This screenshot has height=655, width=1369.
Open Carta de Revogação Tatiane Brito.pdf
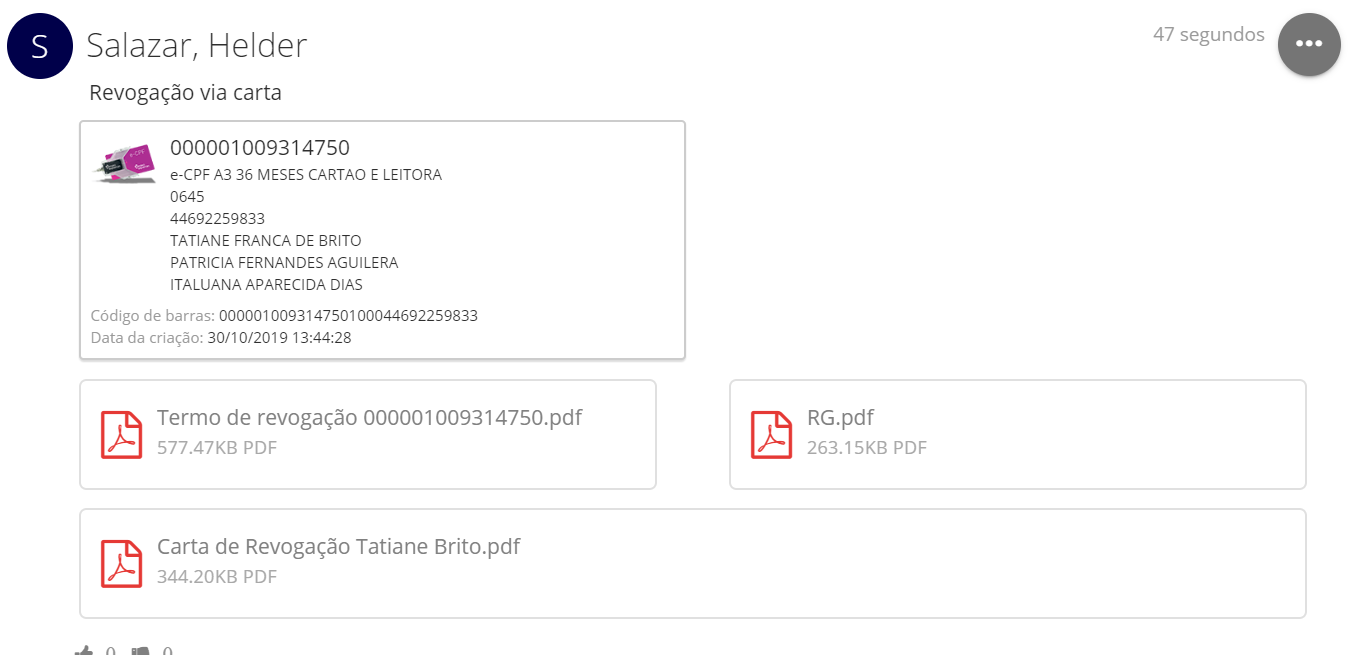[338, 547]
